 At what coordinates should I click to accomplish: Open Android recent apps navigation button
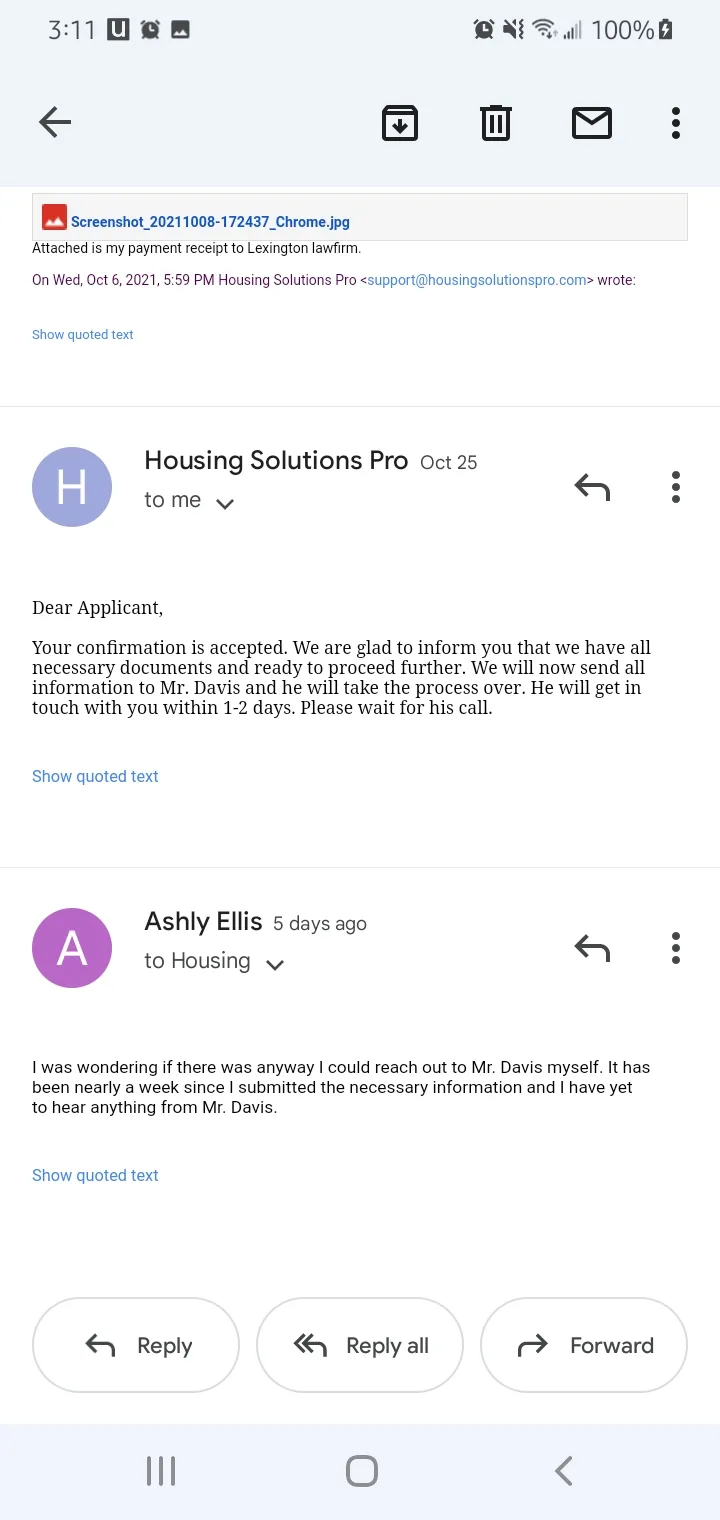pyautogui.click(x=161, y=1471)
